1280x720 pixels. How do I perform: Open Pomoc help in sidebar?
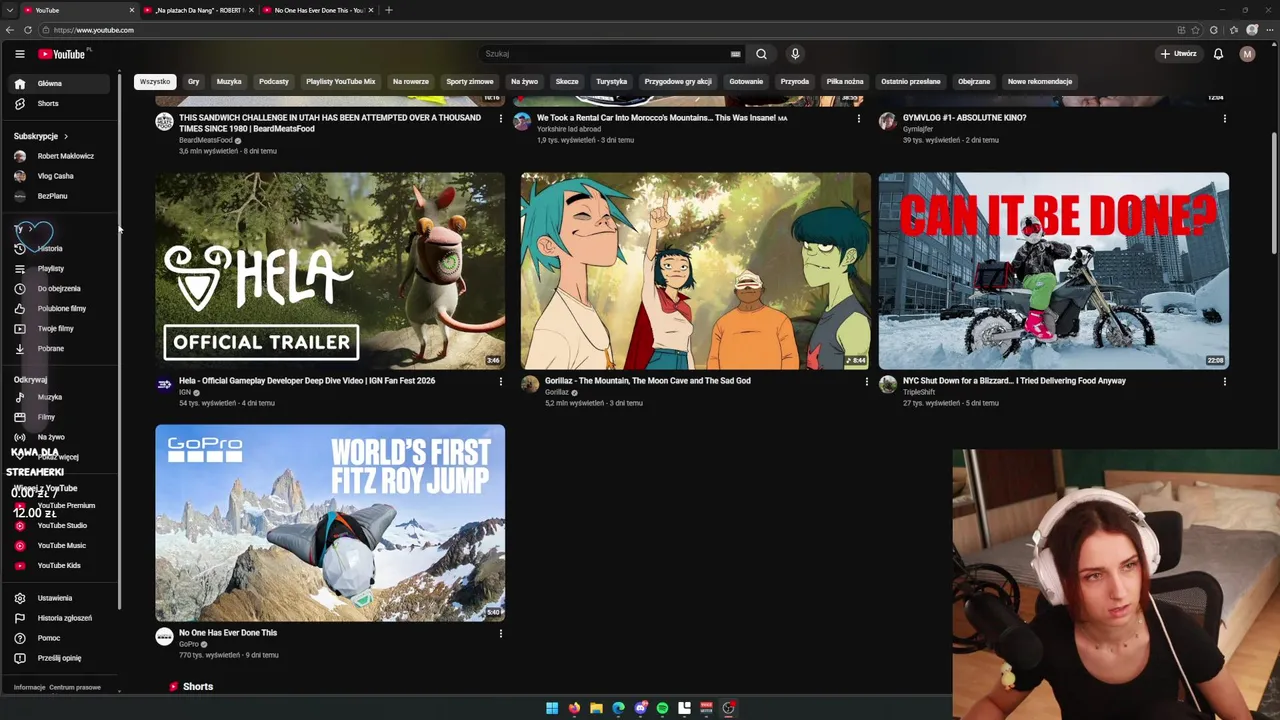tap(59, 638)
